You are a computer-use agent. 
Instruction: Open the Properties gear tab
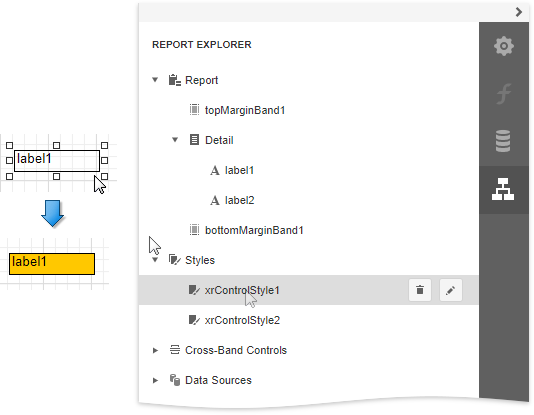click(x=504, y=46)
